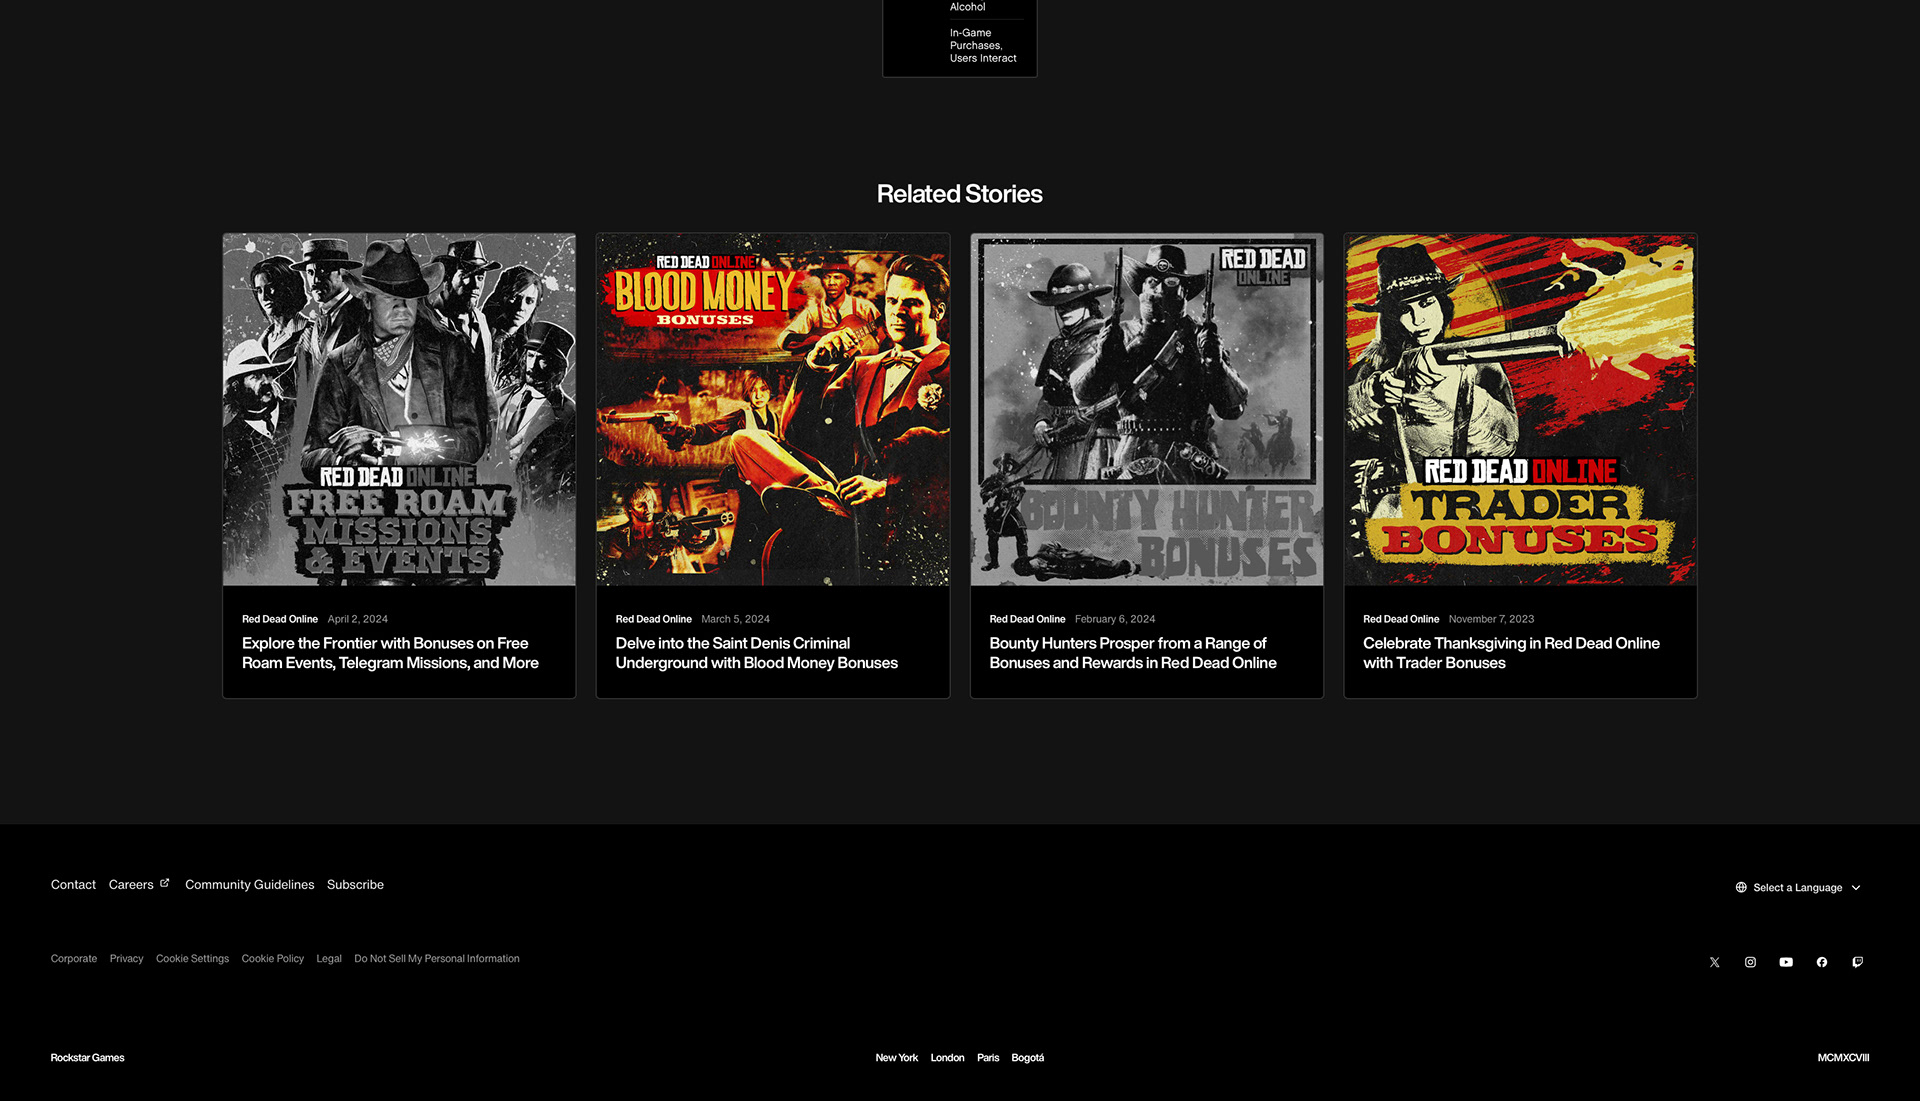The width and height of the screenshot is (1920, 1101).
Task: Open the Blood Money Bonuses story image
Action: click(772, 409)
